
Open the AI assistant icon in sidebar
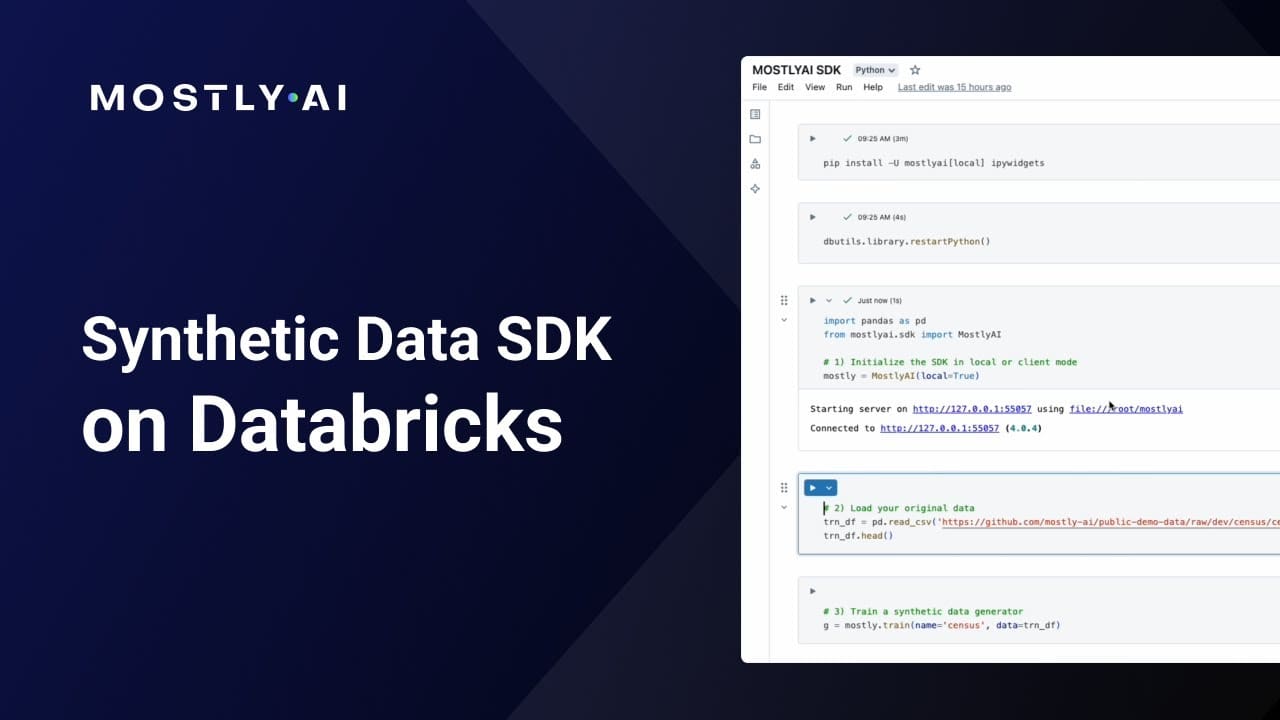click(x=754, y=188)
